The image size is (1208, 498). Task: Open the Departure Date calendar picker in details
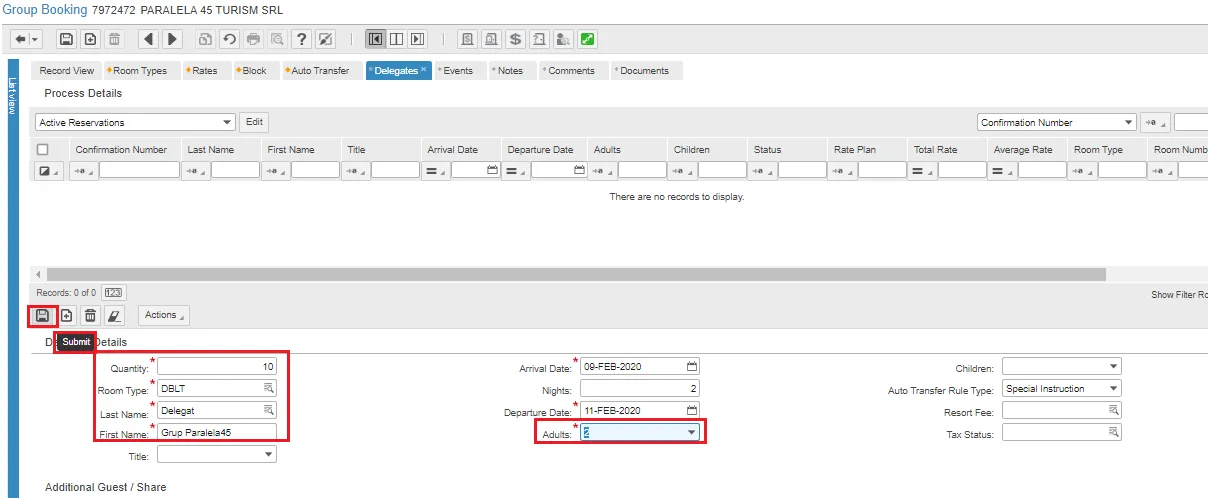tap(692, 410)
